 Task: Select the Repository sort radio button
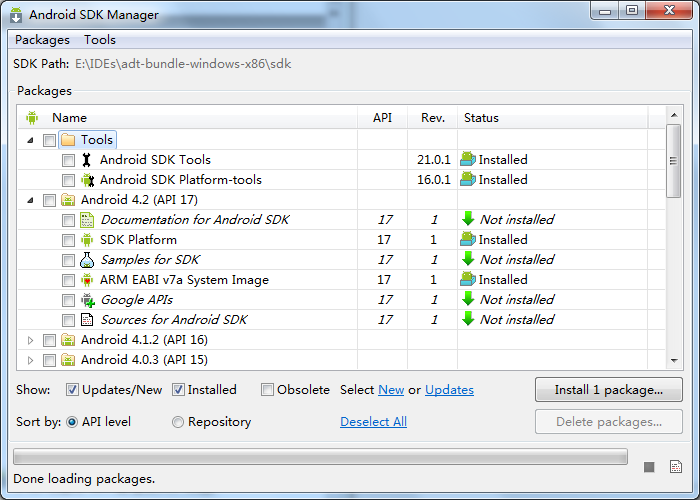click(178, 422)
